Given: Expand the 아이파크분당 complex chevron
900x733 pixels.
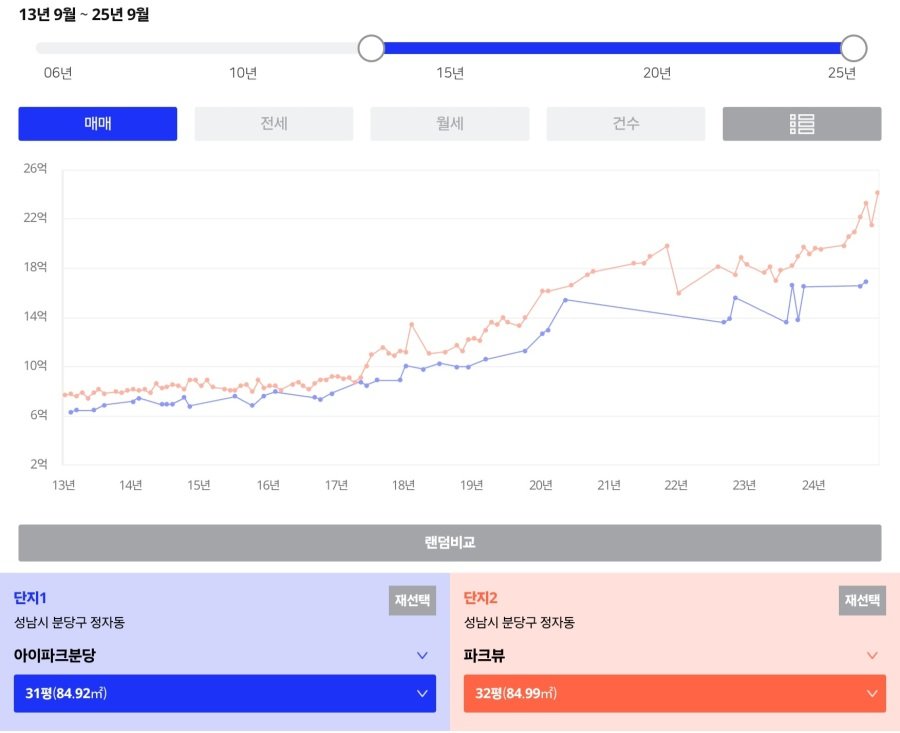Looking at the screenshot, I should [422, 656].
